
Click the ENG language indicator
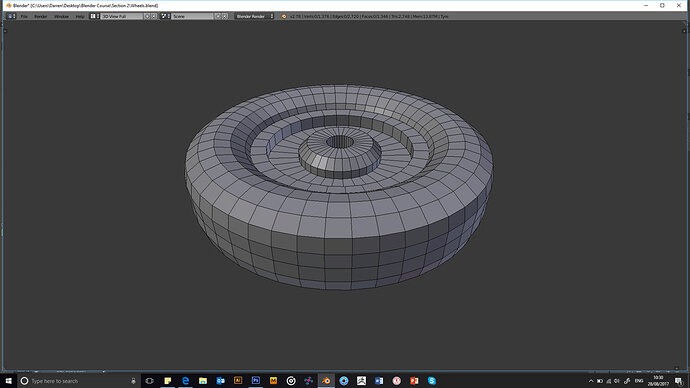click(x=639, y=381)
